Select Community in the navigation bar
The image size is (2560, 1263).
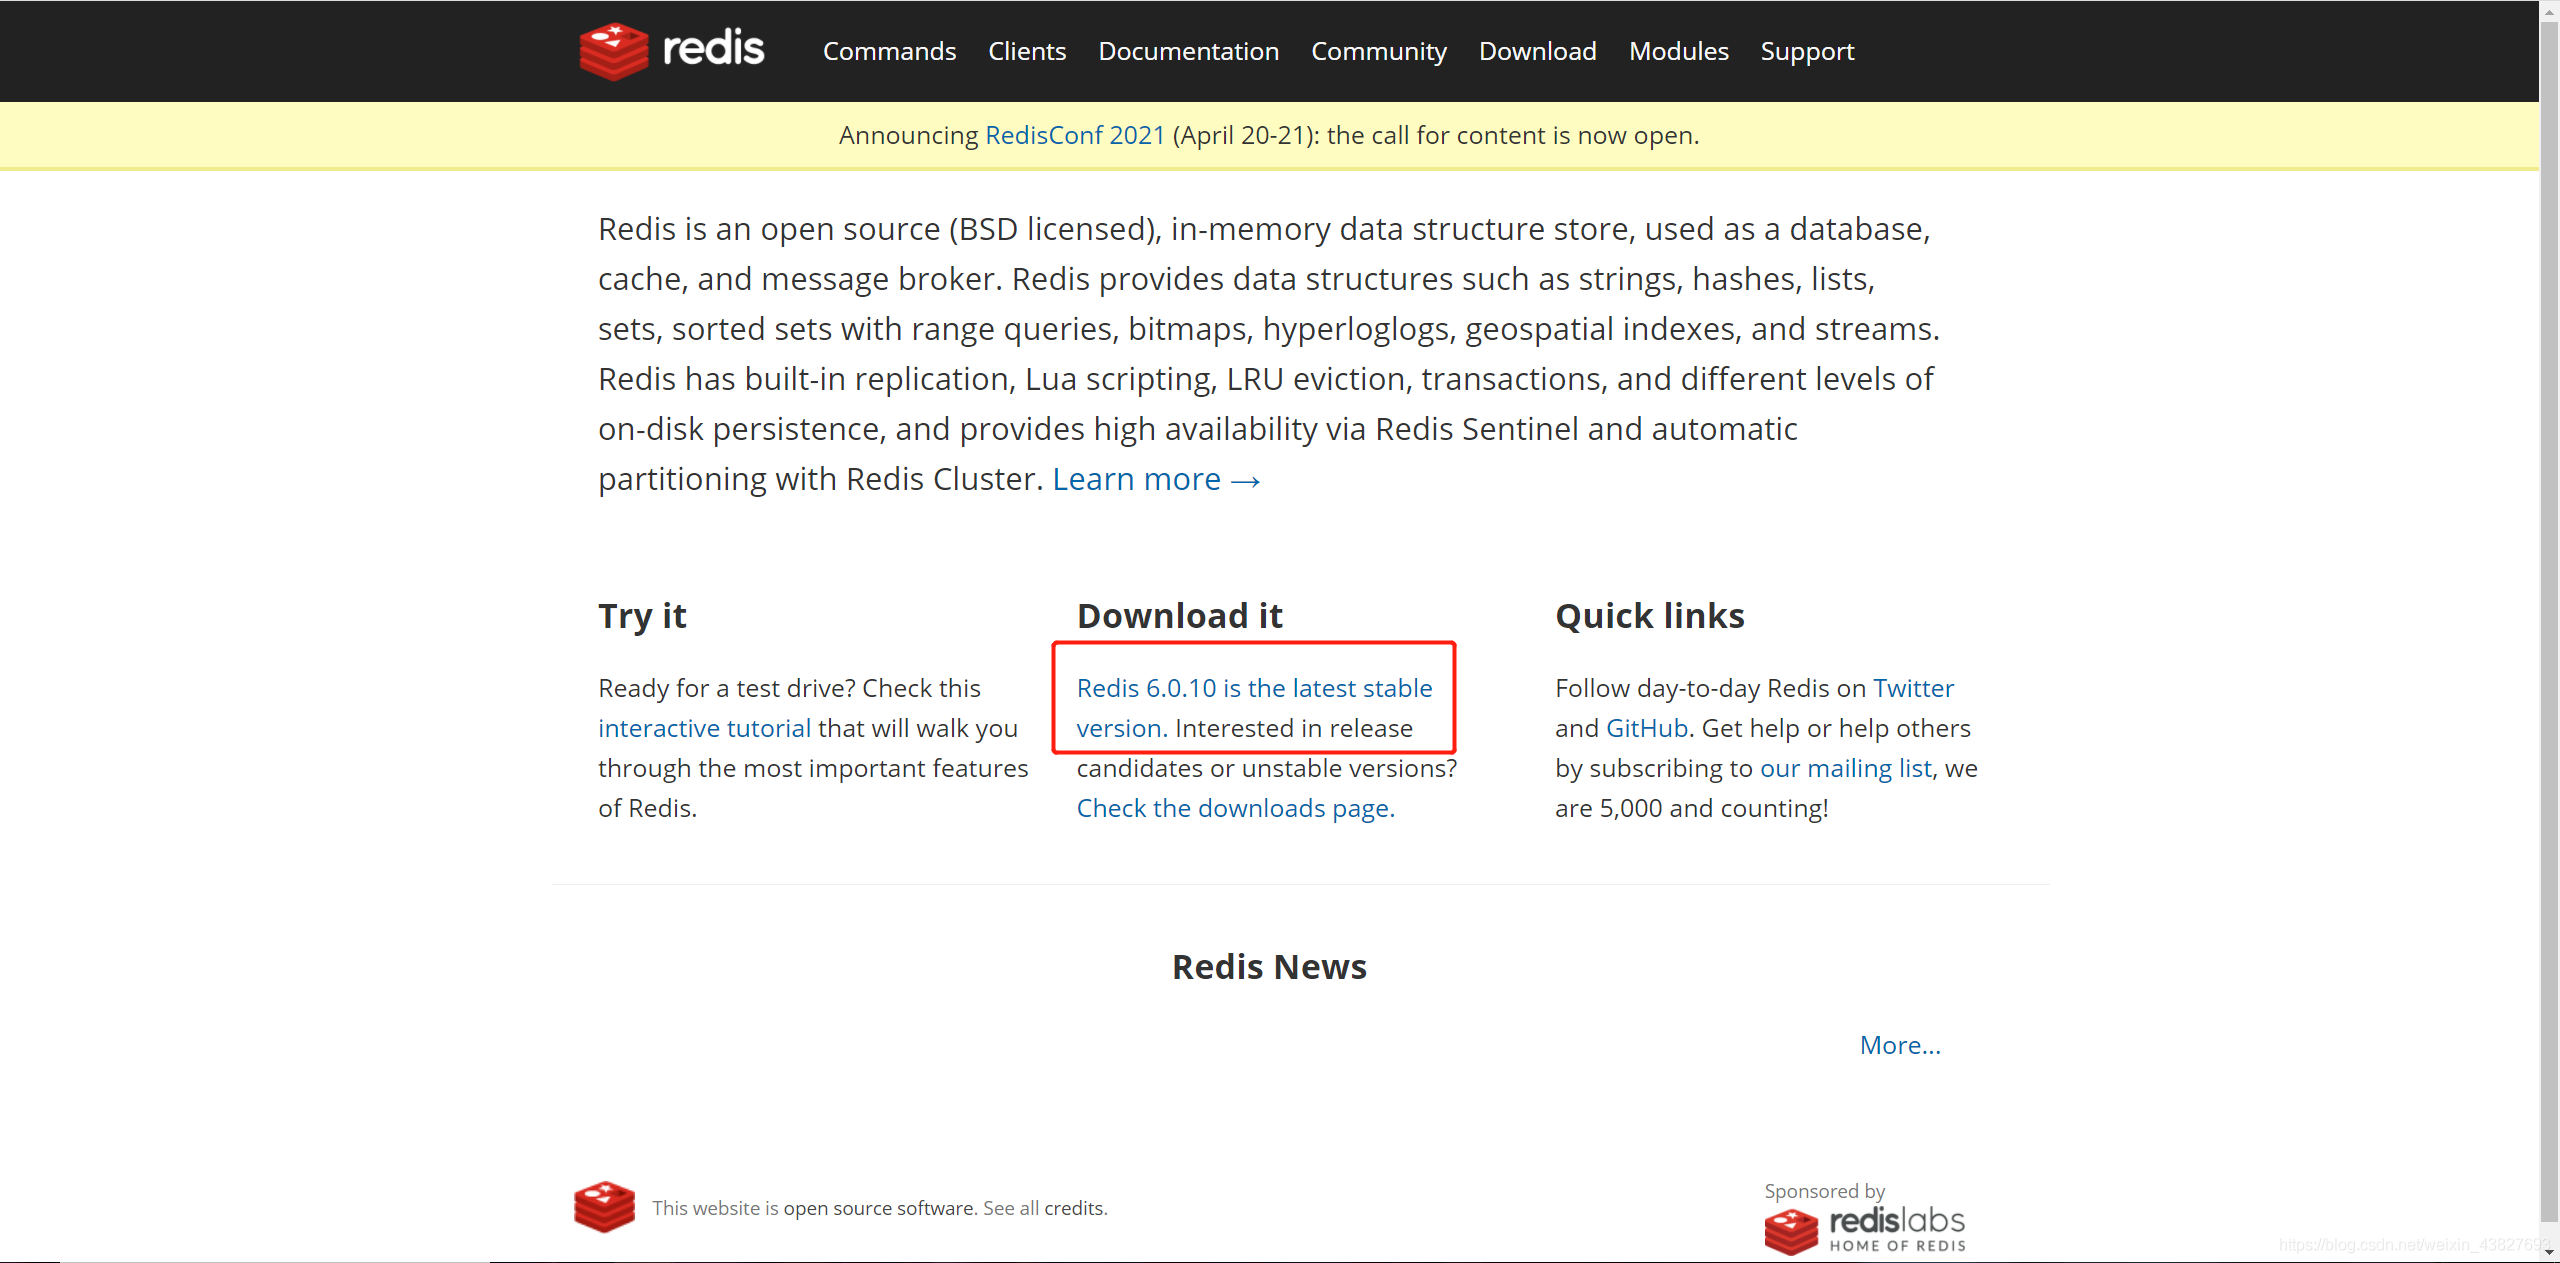point(1379,51)
